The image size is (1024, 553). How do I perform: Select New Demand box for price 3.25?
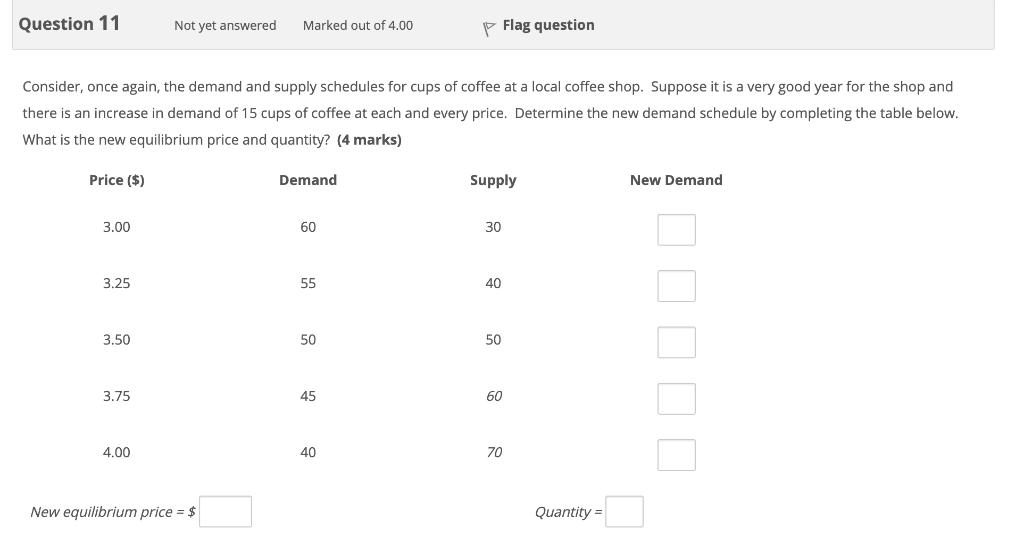[676, 286]
